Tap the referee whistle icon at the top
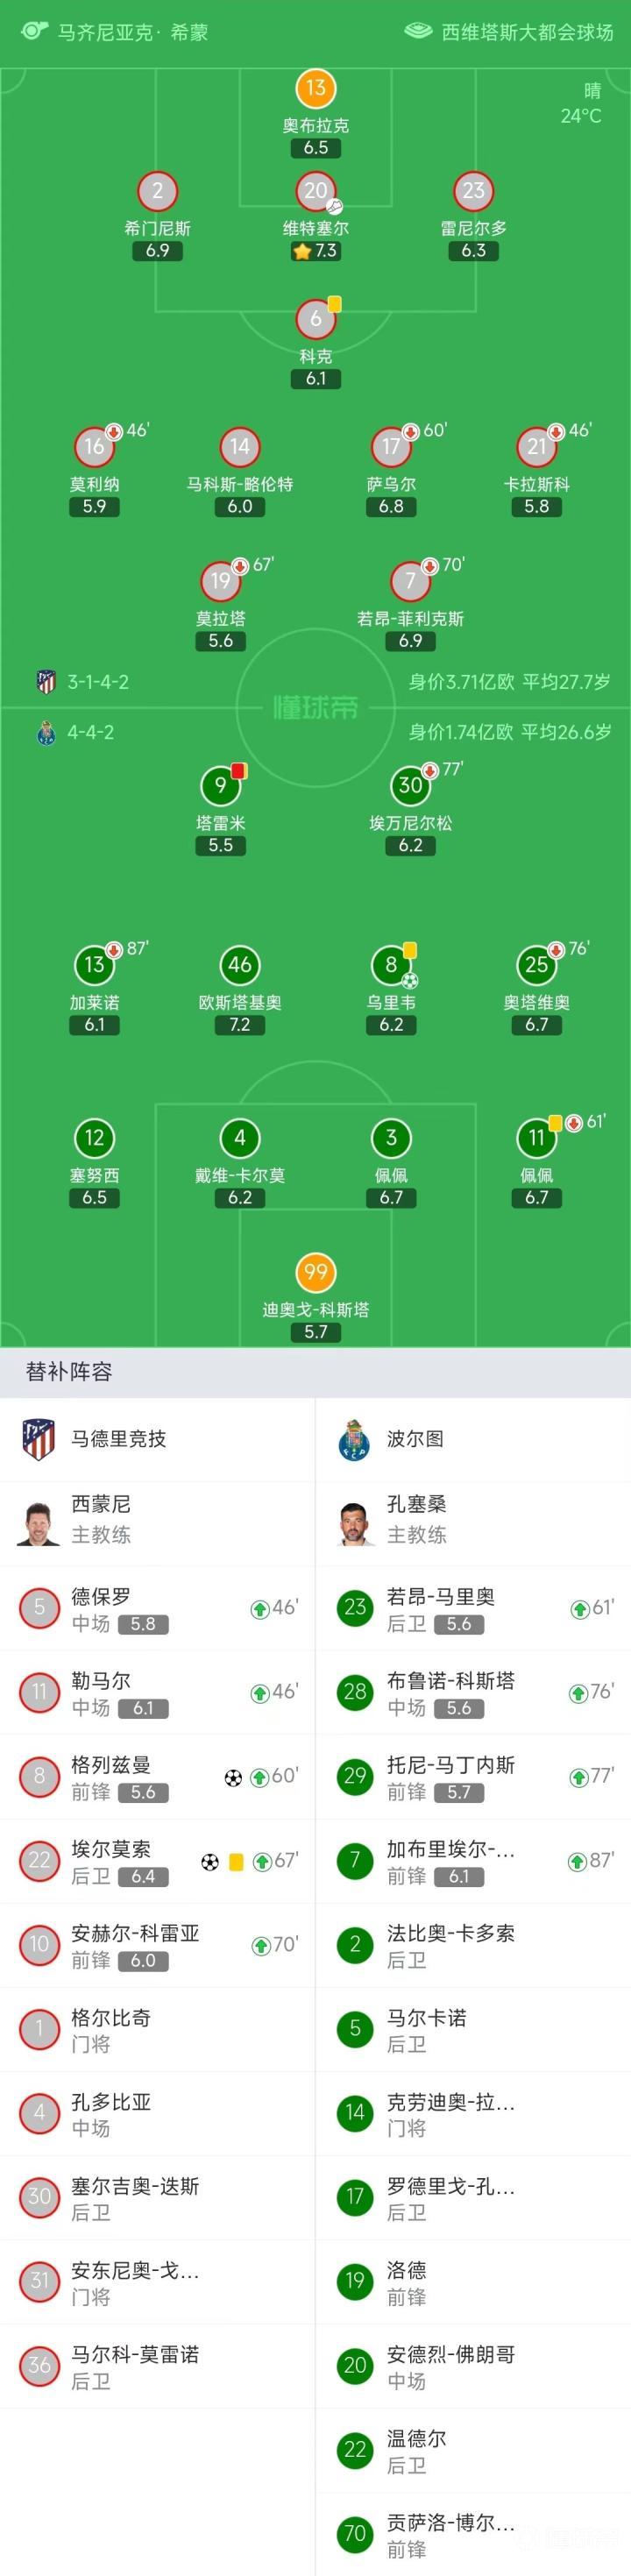This screenshot has width=631, height=2576. 33,31
